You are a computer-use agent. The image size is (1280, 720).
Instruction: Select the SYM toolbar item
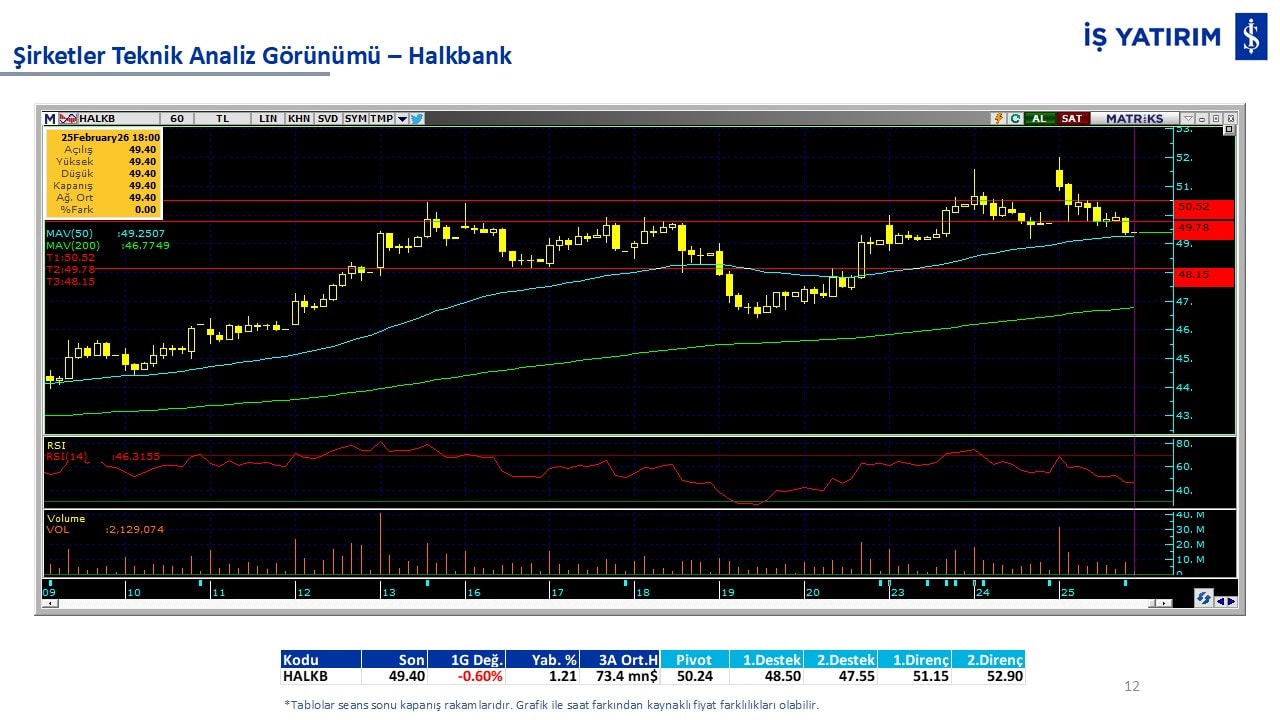[x=355, y=118]
